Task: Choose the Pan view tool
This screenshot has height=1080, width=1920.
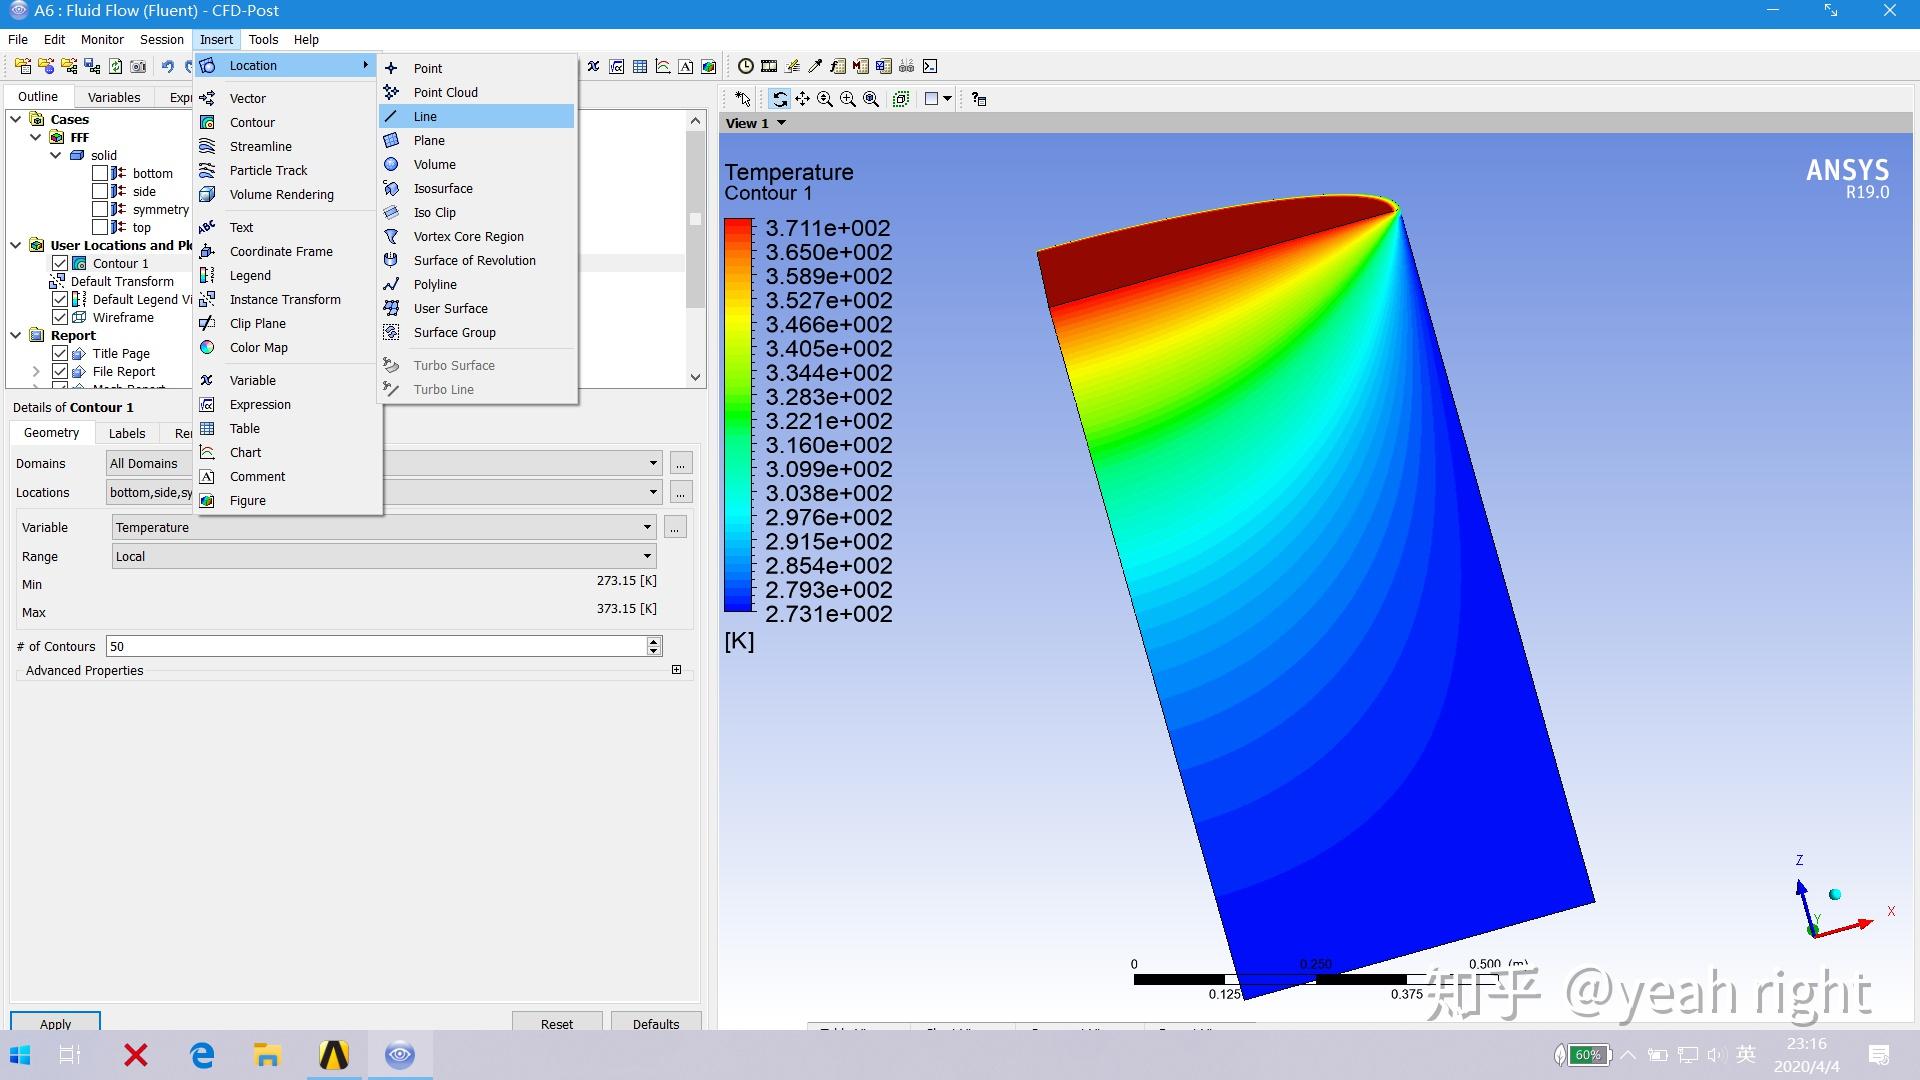Action: tap(802, 99)
